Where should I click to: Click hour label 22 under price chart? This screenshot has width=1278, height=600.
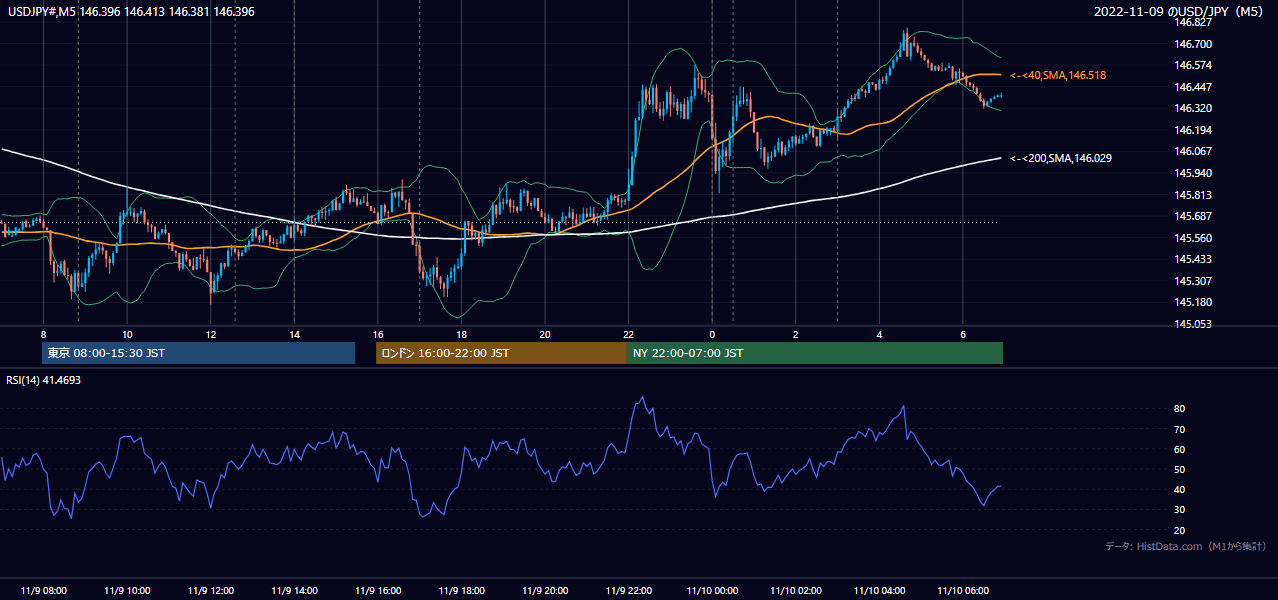pos(628,334)
